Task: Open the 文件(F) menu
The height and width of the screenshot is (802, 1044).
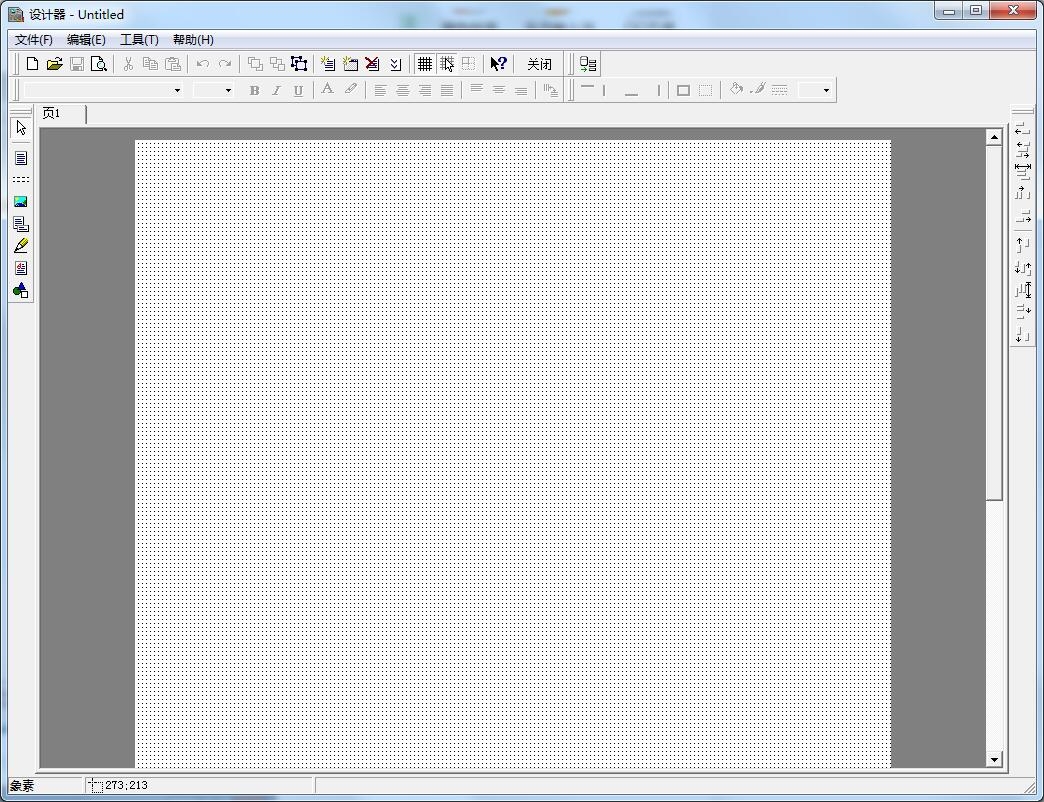Action: [x=34, y=40]
